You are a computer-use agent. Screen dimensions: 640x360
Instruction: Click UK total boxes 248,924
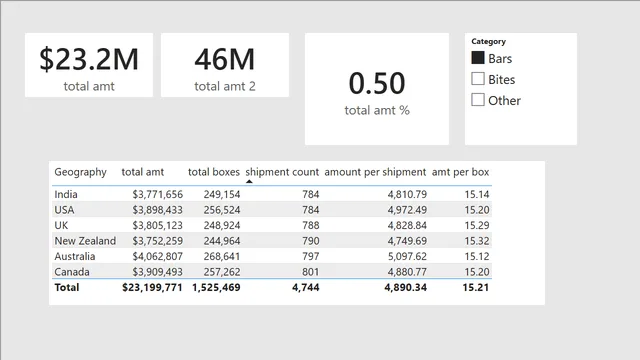pyautogui.click(x=222, y=225)
